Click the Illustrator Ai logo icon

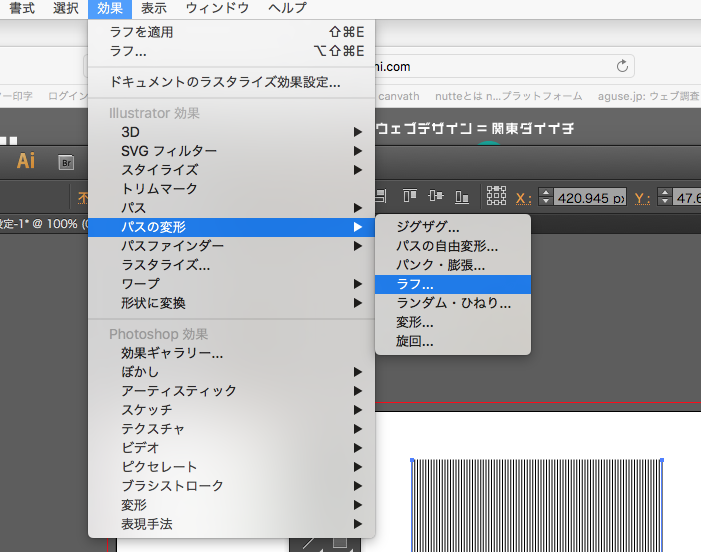[x=26, y=161]
